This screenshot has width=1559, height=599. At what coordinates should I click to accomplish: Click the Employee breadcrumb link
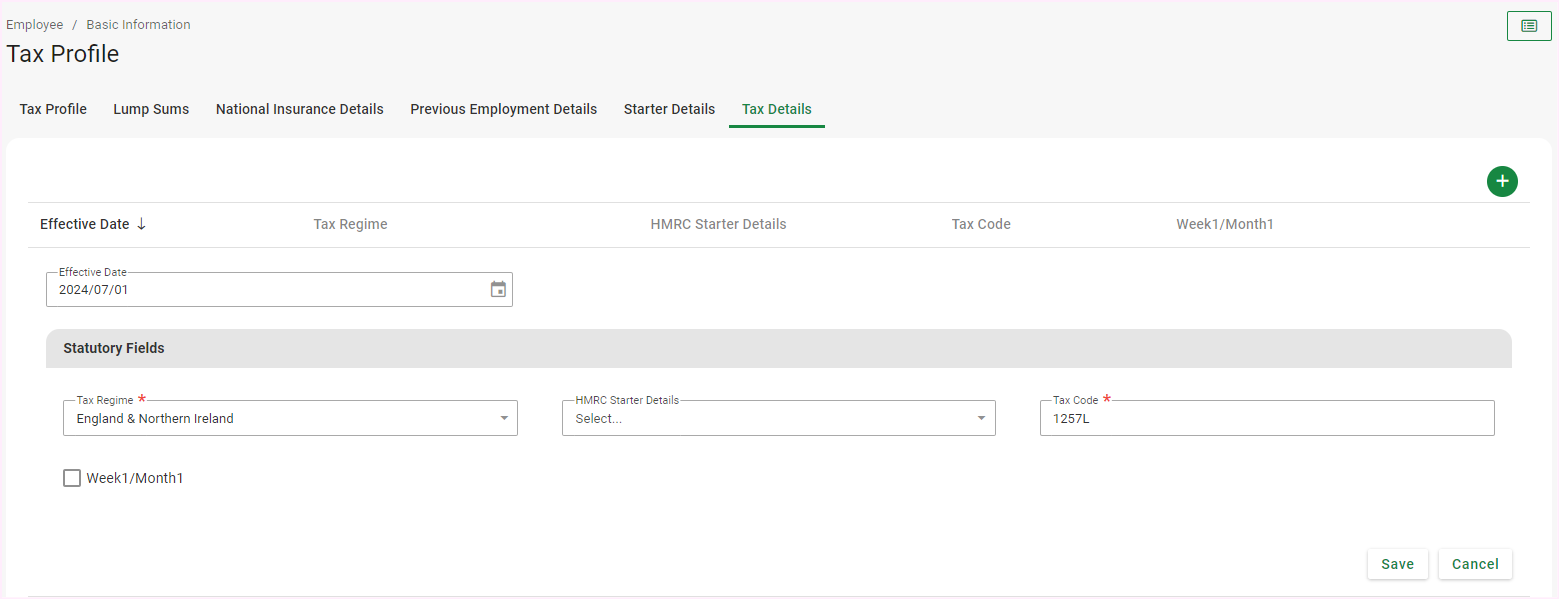[x=35, y=24]
